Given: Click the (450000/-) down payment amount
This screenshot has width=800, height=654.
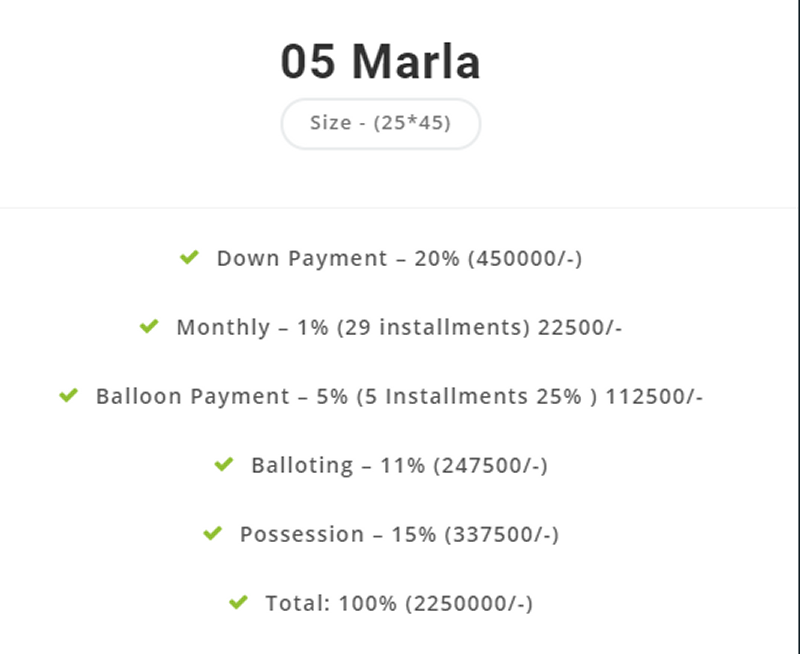Looking at the screenshot, I should coord(525,259).
